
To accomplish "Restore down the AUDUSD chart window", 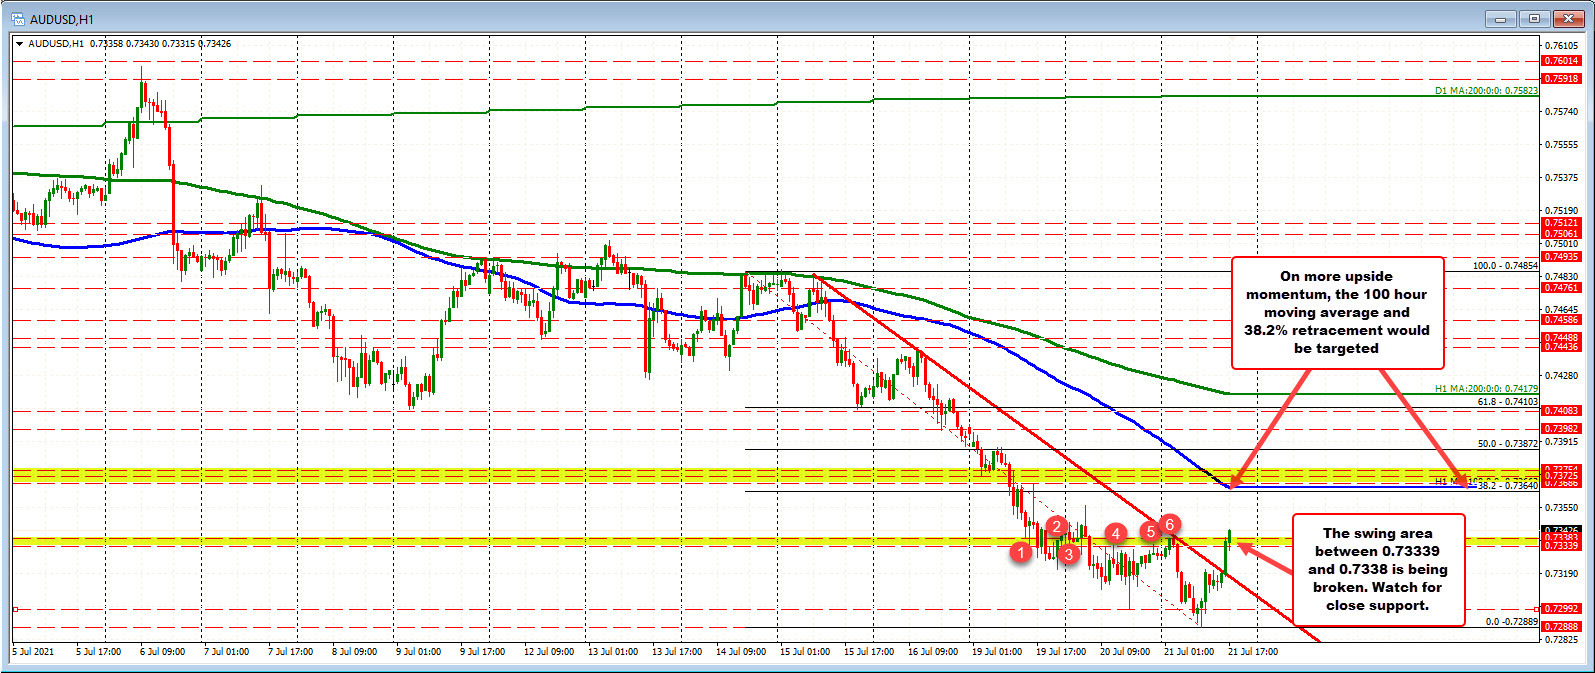I will (x=1535, y=18).
